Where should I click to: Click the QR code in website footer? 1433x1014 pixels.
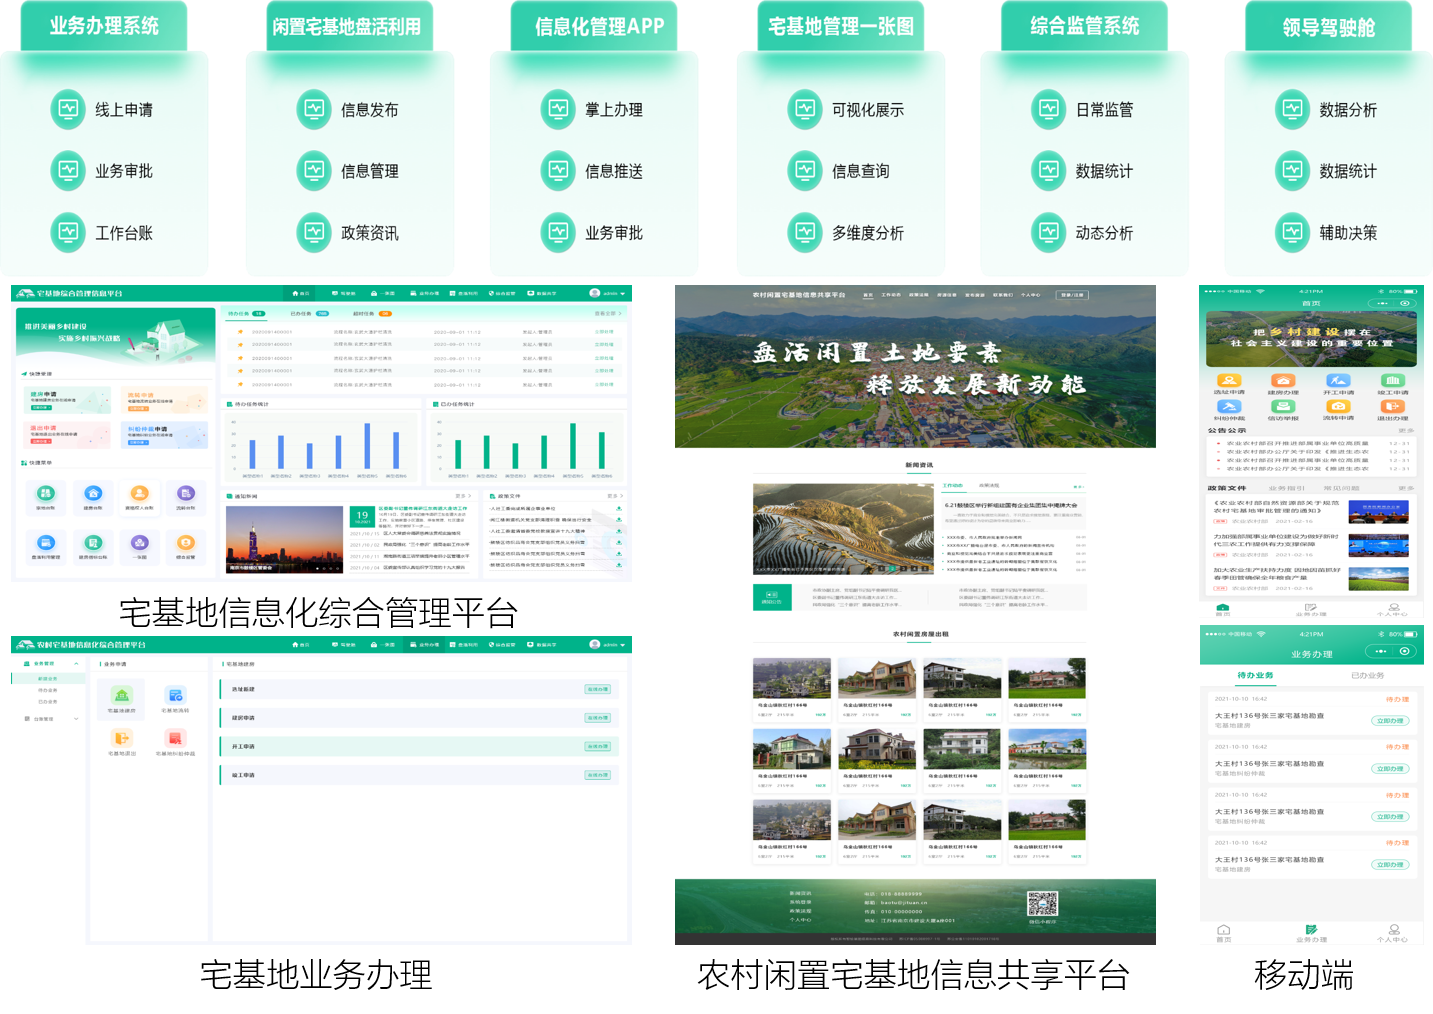(1042, 904)
